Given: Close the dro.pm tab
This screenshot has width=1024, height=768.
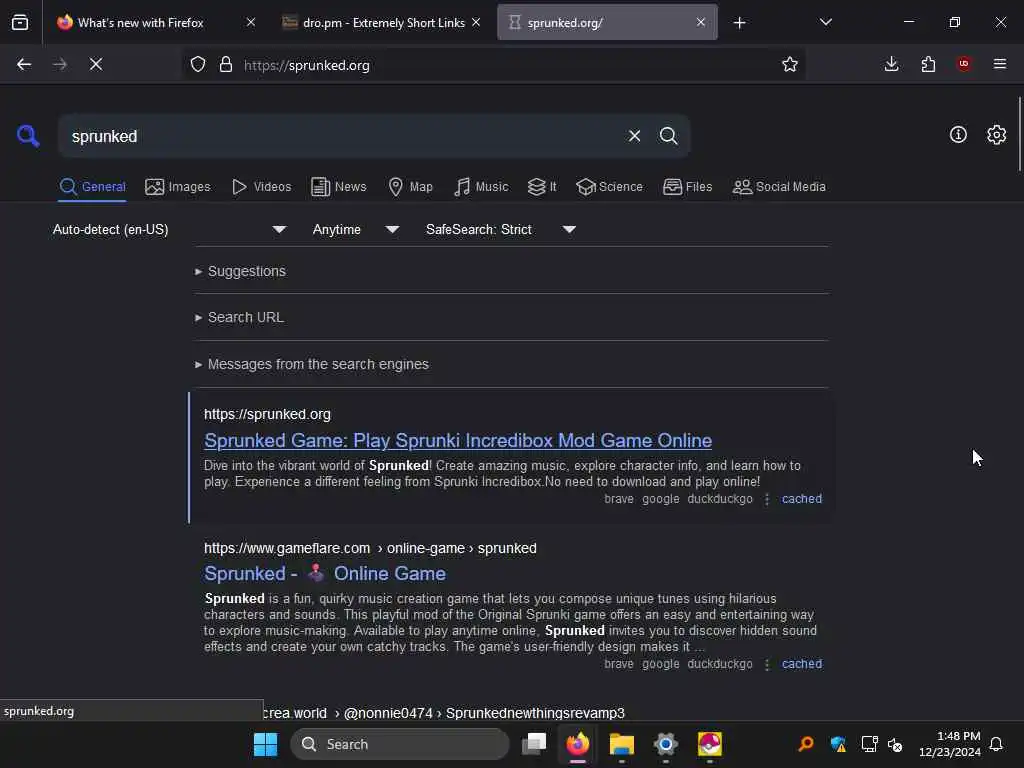Looking at the screenshot, I should [x=476, y=22].
